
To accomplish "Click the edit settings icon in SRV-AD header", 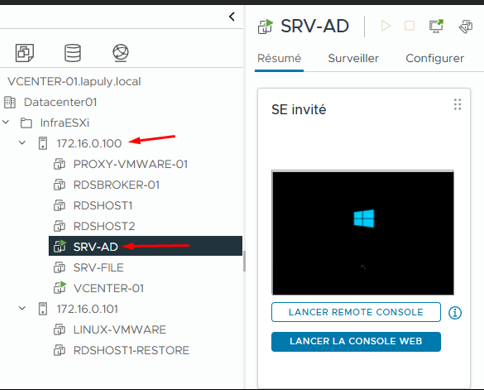I will tap(466, 26).
